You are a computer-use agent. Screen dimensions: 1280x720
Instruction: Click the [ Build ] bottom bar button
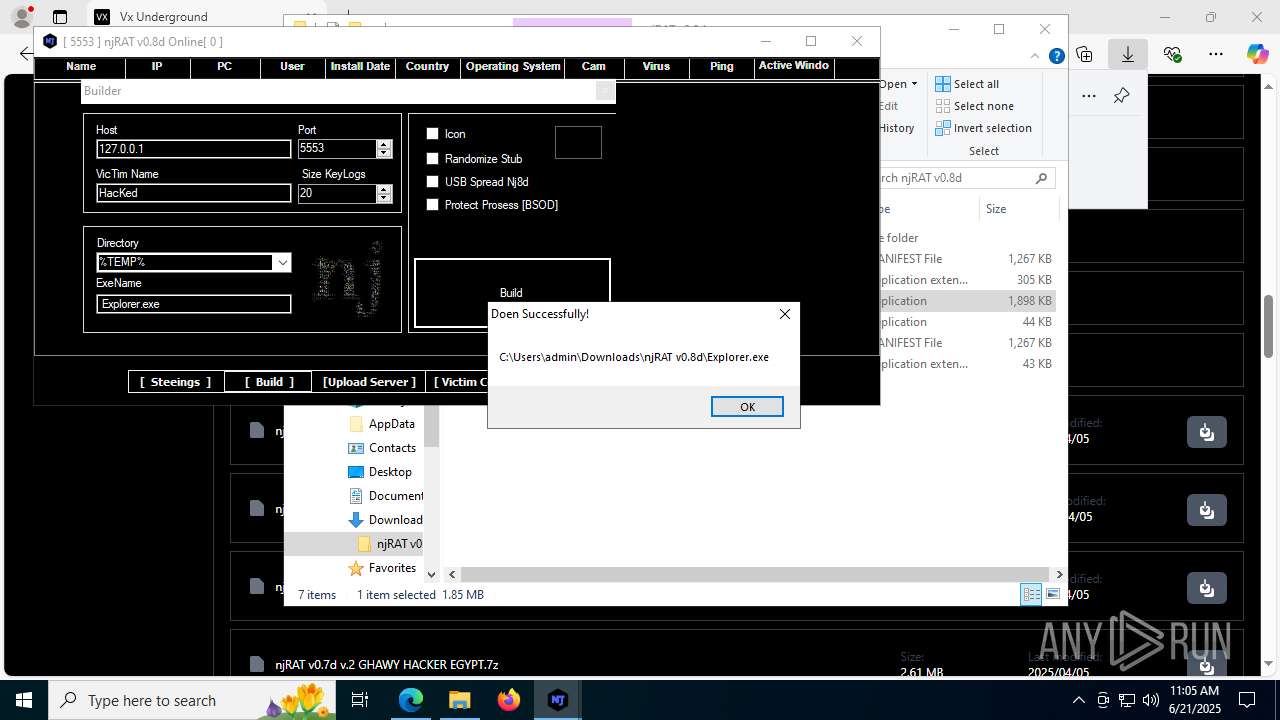(269, 382)
